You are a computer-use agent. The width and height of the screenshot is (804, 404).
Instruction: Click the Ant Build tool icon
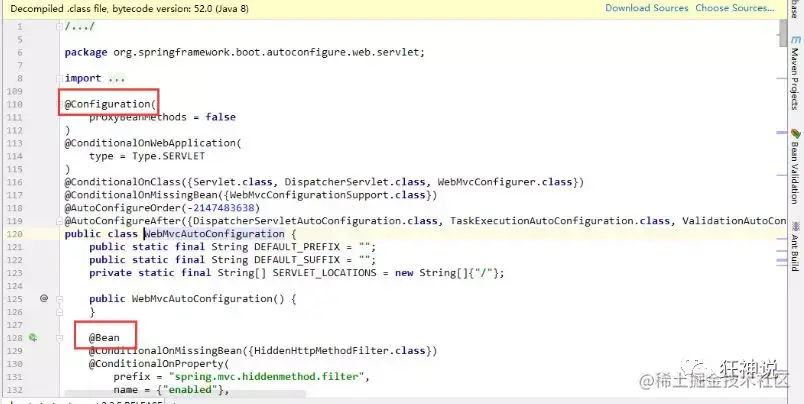795,227
